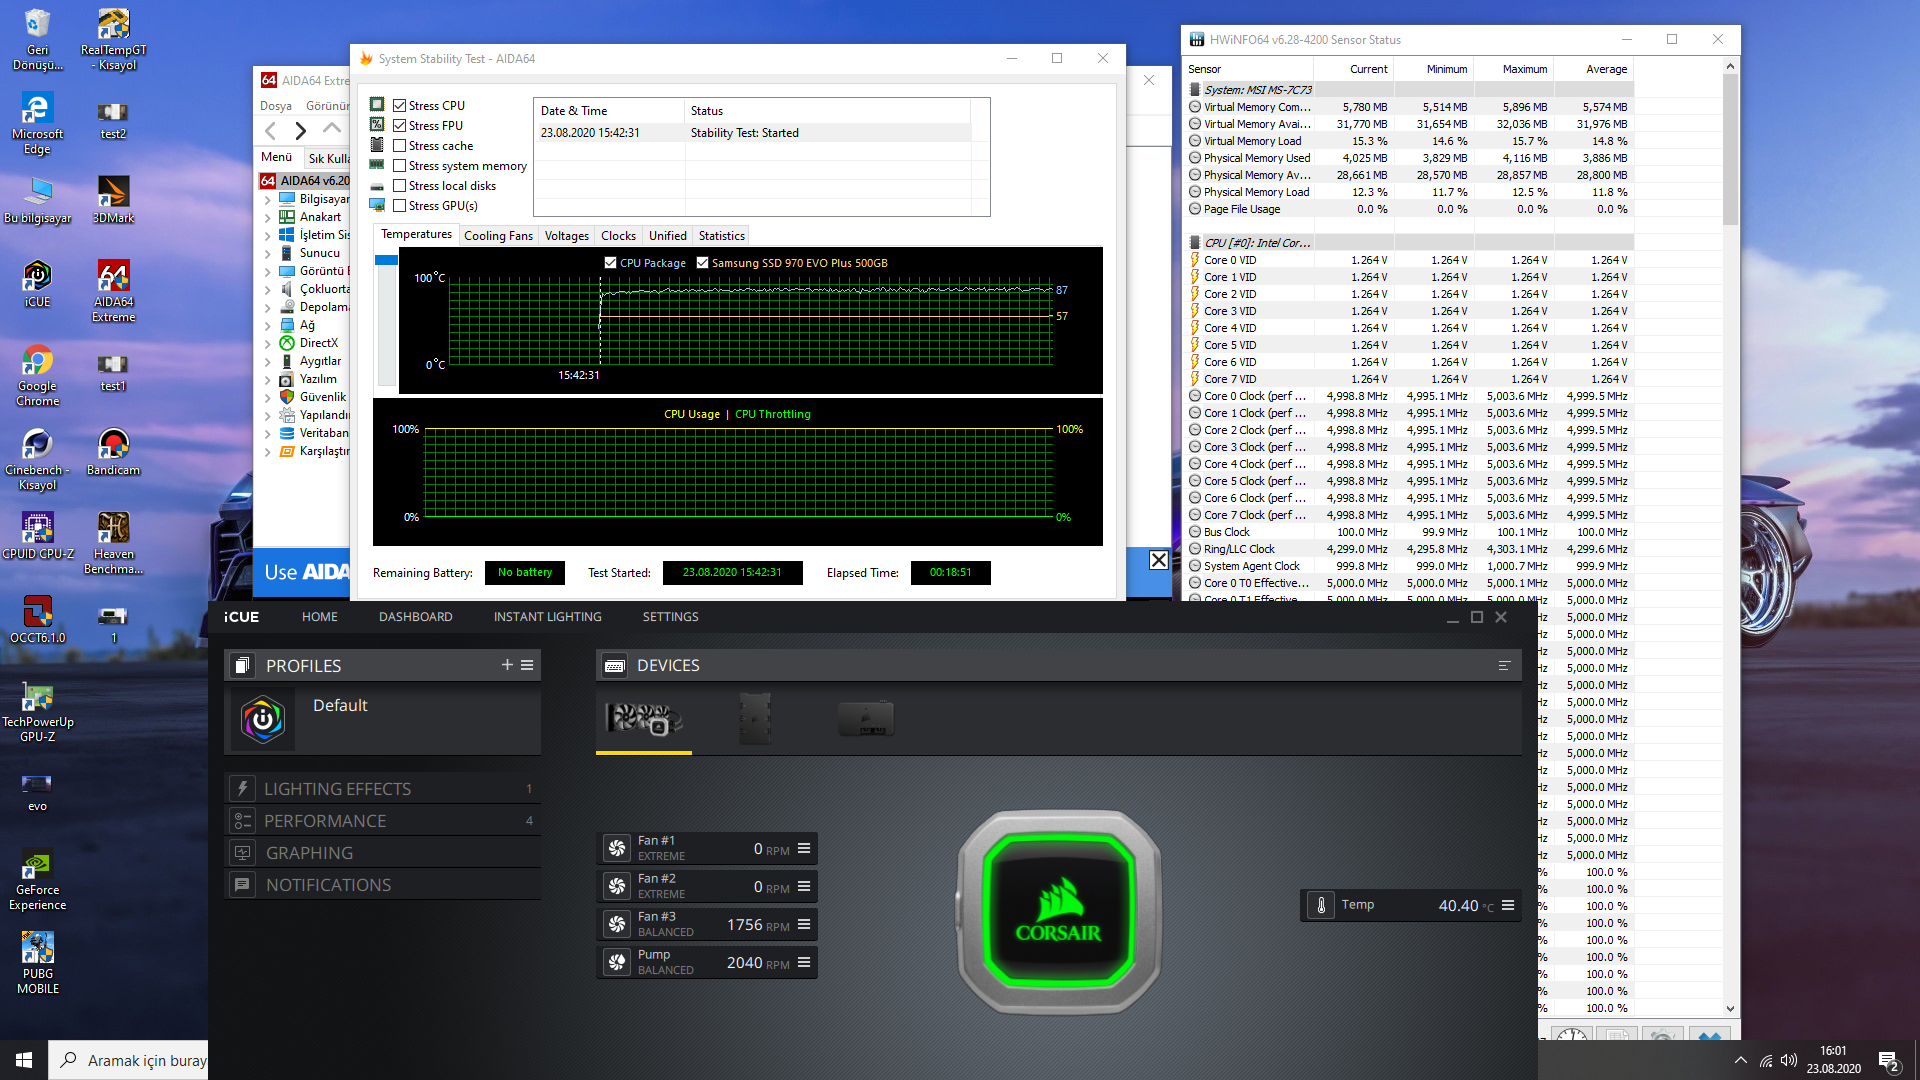The height and width of the screenshot is (1080, 1920).
Task: Open Temp sensor options menu icon
Action: 1508,905
